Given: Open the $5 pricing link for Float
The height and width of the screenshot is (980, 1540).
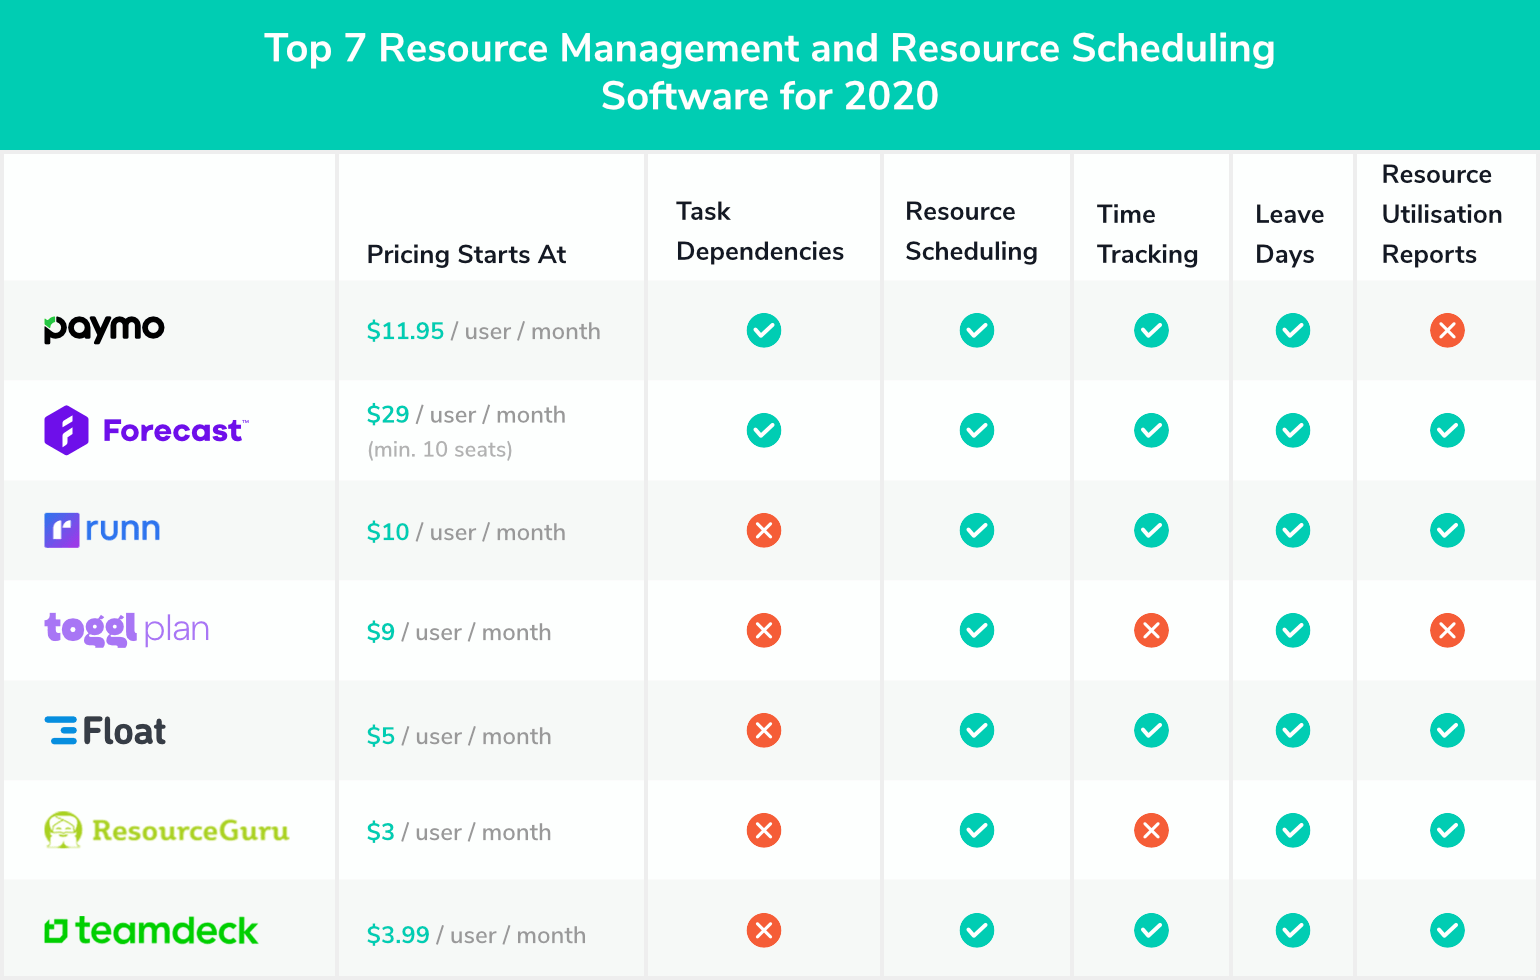Looking at the screenshot, I should tap(382, 735).
